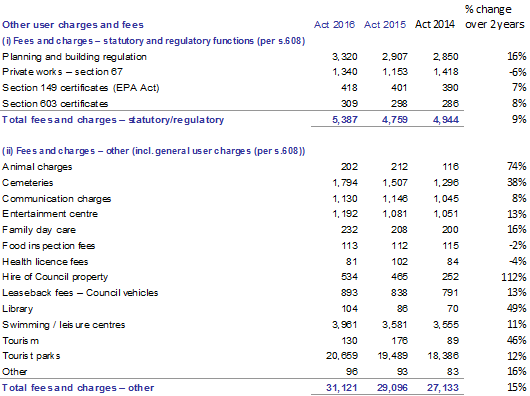Select the Animal charges row label
The width and height of the screenshot is (530, 396).
37,167
